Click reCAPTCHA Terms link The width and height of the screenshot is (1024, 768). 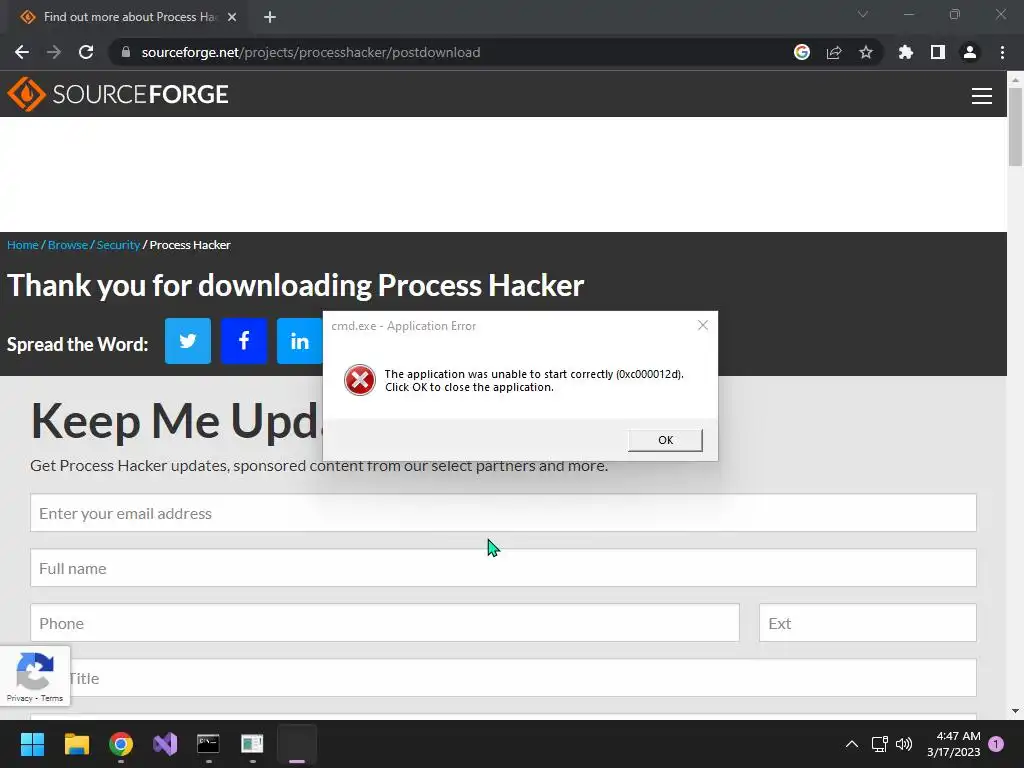pyautogui.click(x=52, y=698)
